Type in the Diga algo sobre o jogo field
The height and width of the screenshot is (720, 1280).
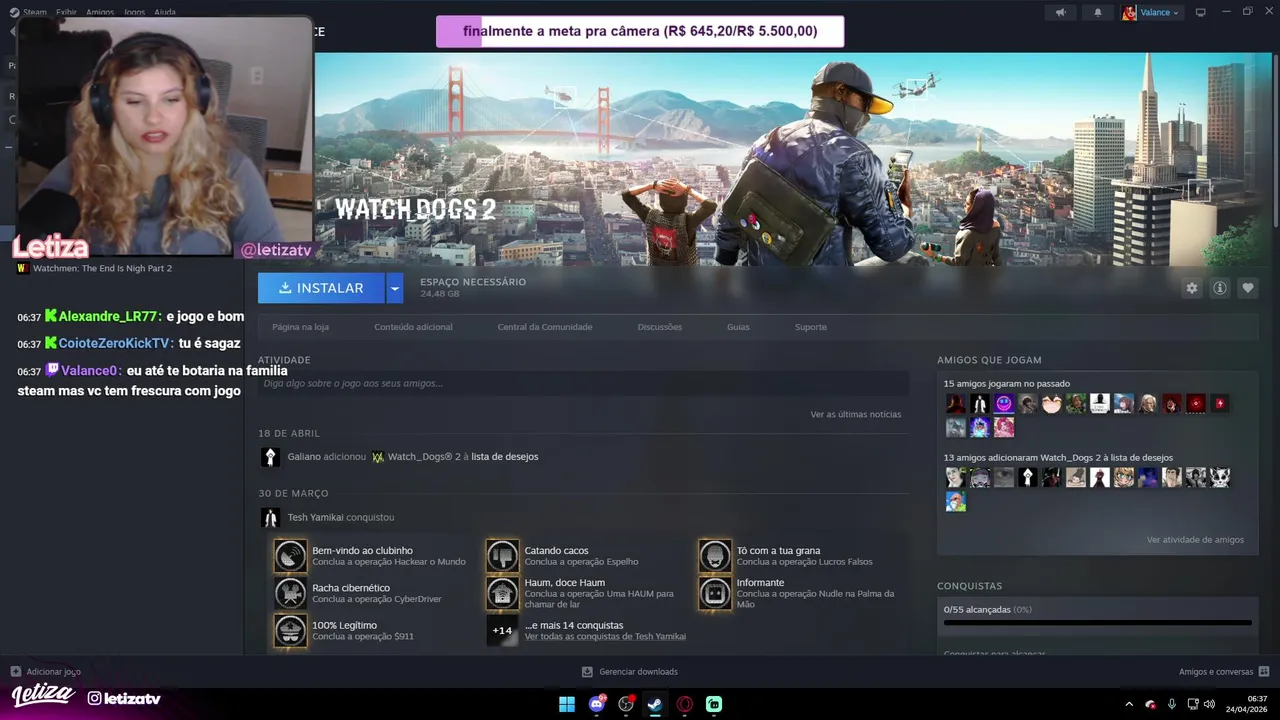(x=583, y=383)
